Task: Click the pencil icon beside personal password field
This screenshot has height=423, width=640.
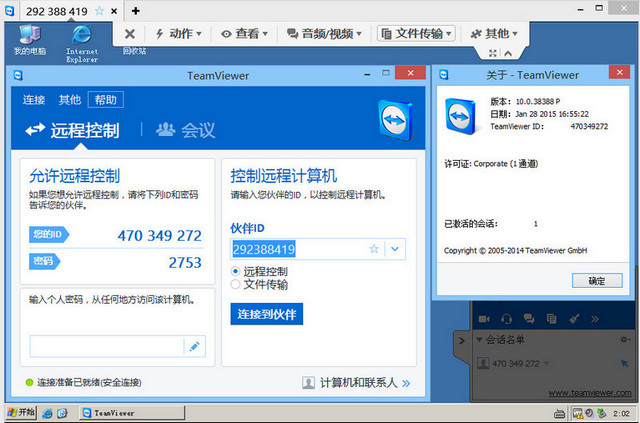Action: point(195,346)
